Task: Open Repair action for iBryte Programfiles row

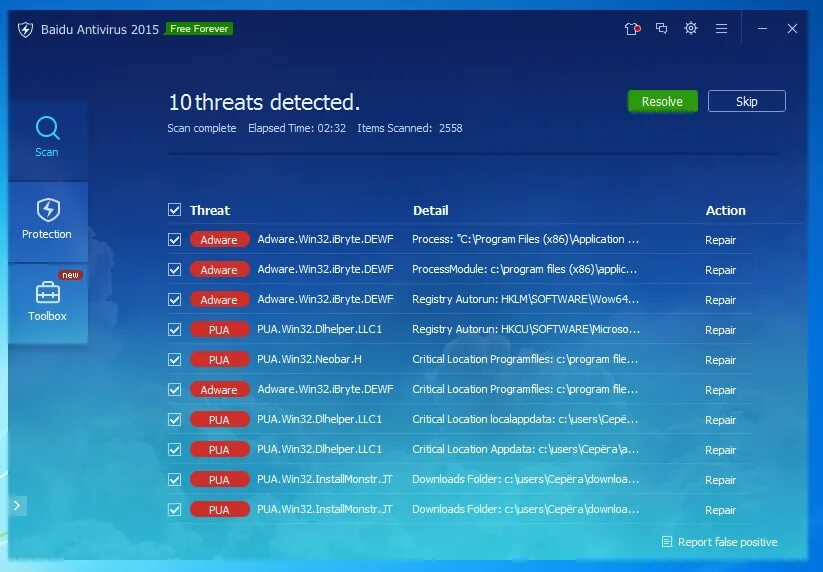Action: click(720, 390)
